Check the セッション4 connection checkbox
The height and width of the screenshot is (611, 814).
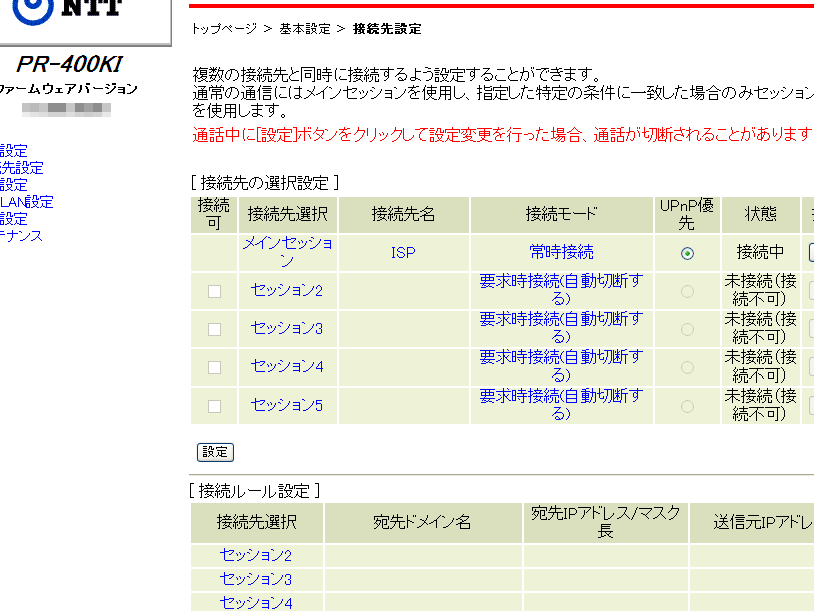pyautogui.click(x=214, y=367)
